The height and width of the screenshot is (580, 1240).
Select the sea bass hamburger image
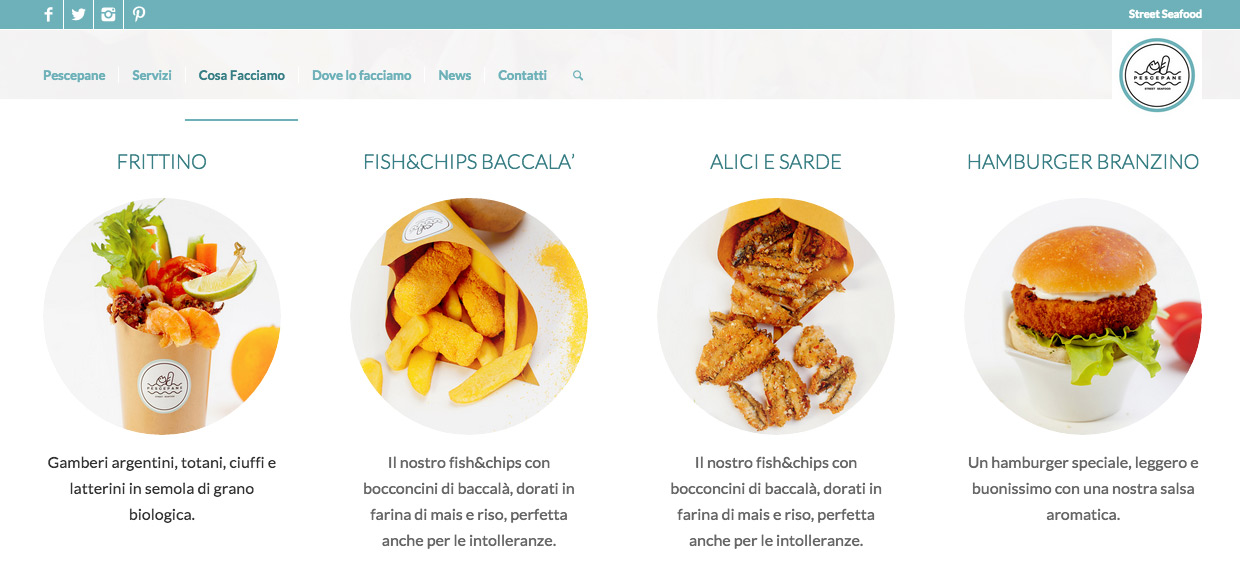point(1083,316)
